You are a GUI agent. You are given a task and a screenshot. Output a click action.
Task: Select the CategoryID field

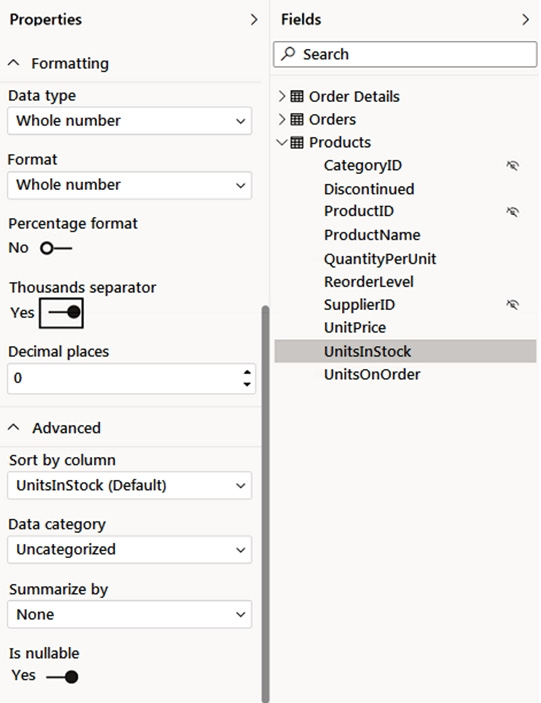(x=363, y=165)
